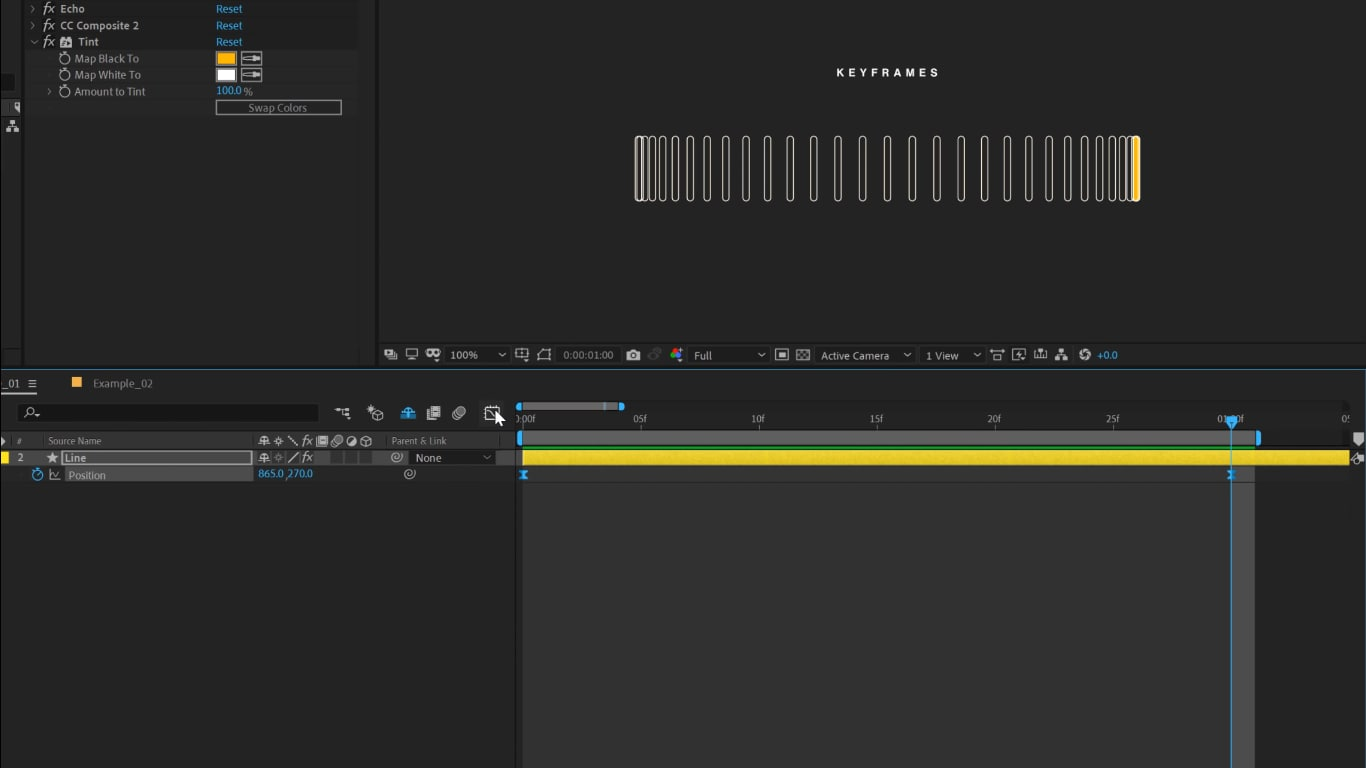
Task: Take a snapshot of the composition
Action: pyautogui.click(x=634, y=354)
